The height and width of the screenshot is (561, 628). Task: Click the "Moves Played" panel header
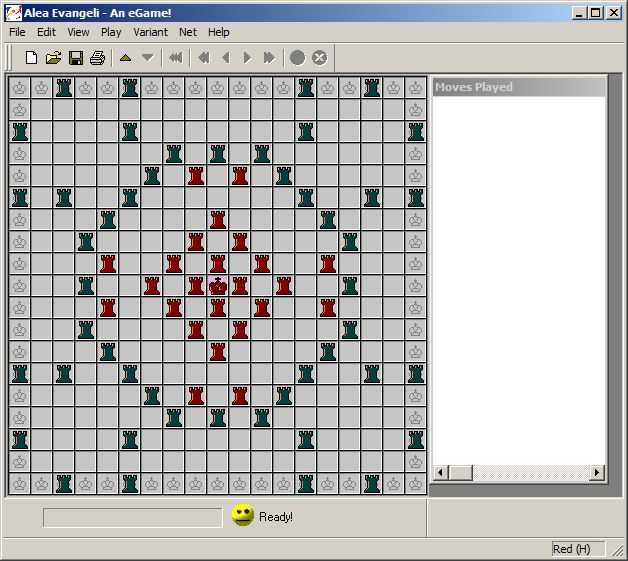click(519, 87)
